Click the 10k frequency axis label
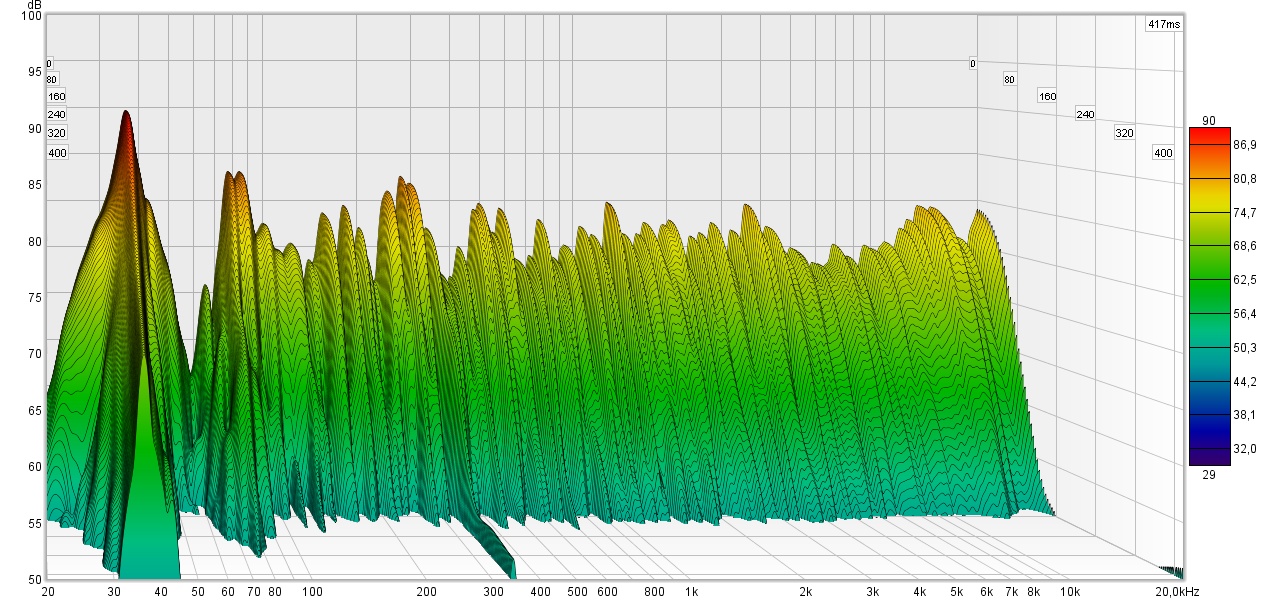The width and height of the screenshot is (1265, 601). (1070, 592)
